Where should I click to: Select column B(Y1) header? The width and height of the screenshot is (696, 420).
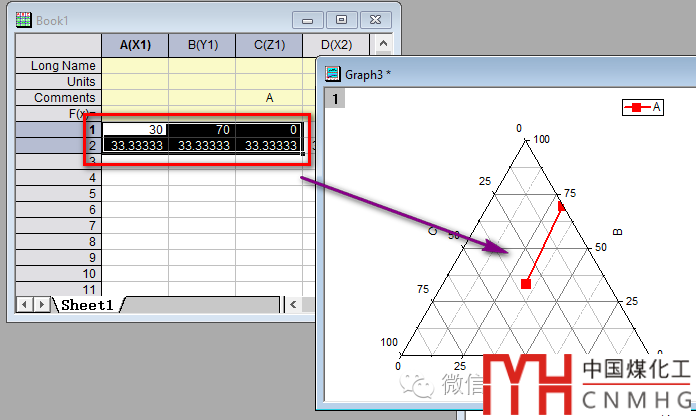202,45
